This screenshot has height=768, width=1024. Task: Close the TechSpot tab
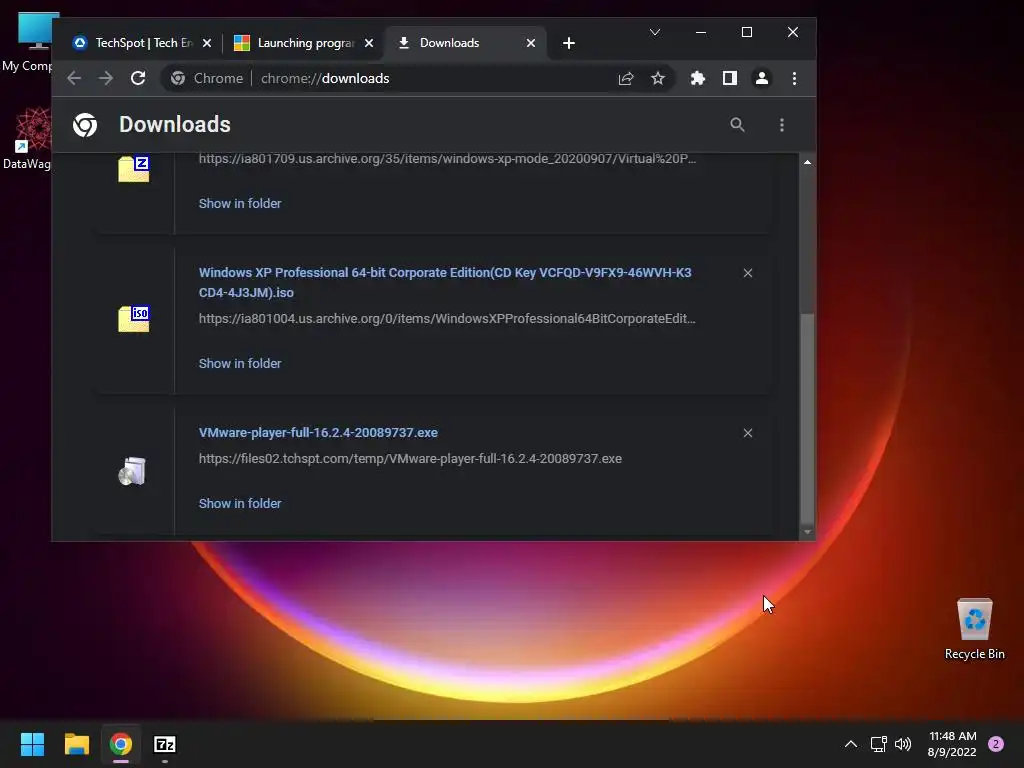pyautogui.click(x=207, y=43)
